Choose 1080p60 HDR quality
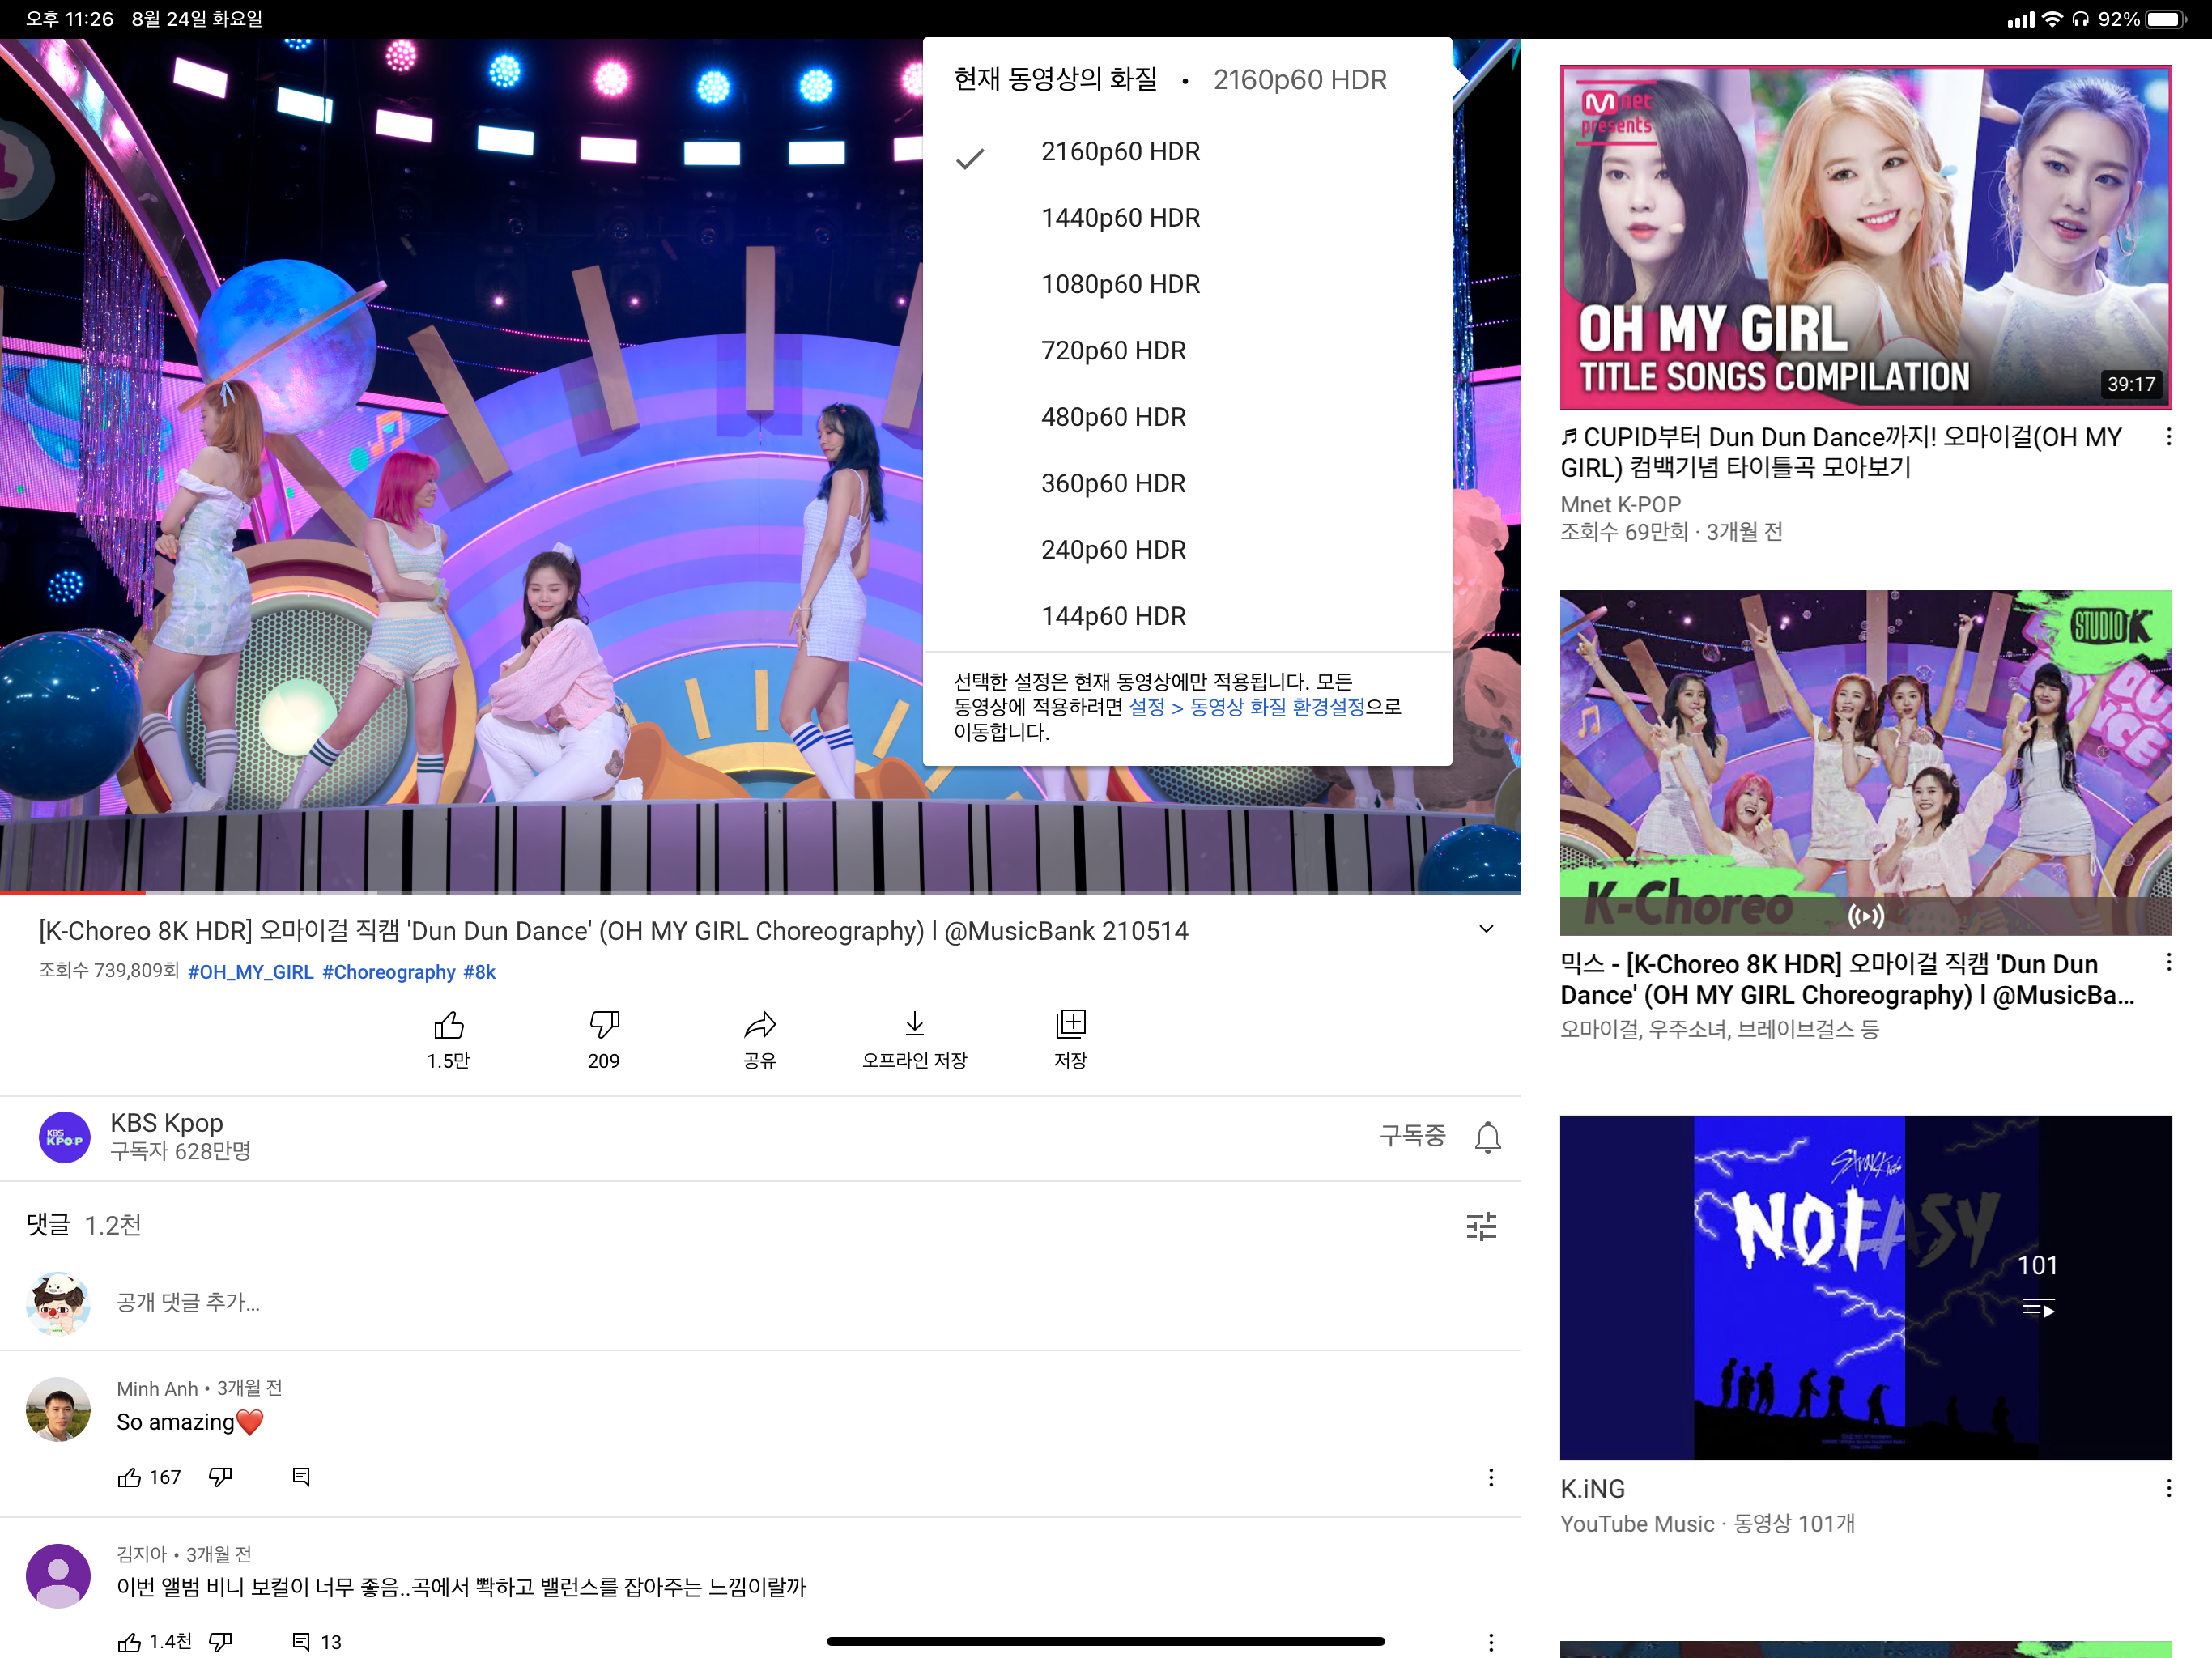The height and width of the screenshot is (1658, 2212). (x=1120, y=285)
